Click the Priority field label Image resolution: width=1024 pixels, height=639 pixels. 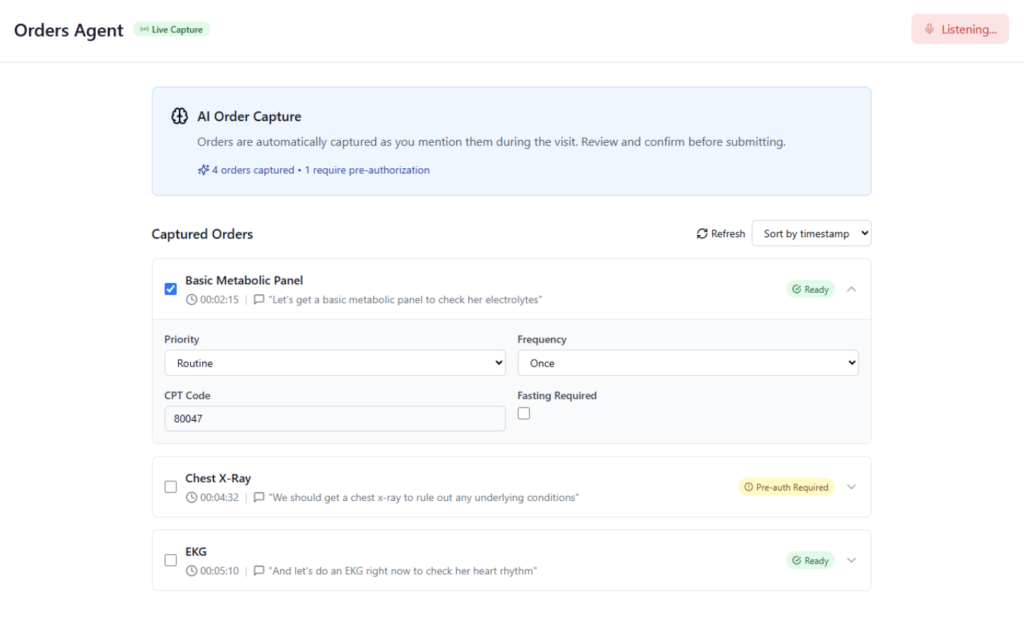(x=182, y=339)
